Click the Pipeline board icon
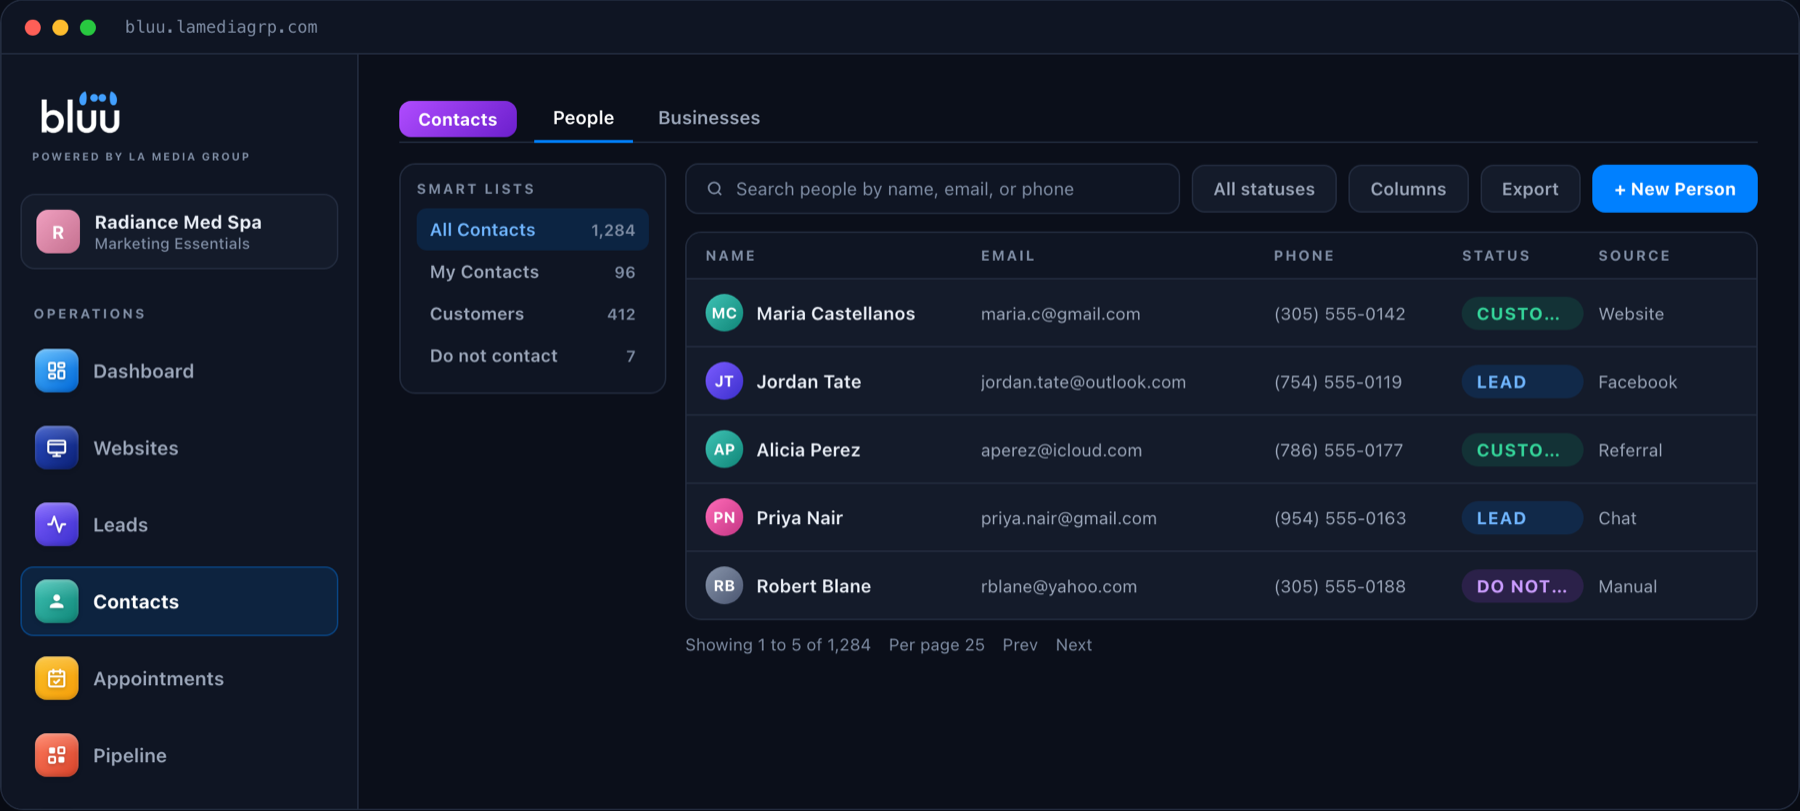 (x=57, y=755)
